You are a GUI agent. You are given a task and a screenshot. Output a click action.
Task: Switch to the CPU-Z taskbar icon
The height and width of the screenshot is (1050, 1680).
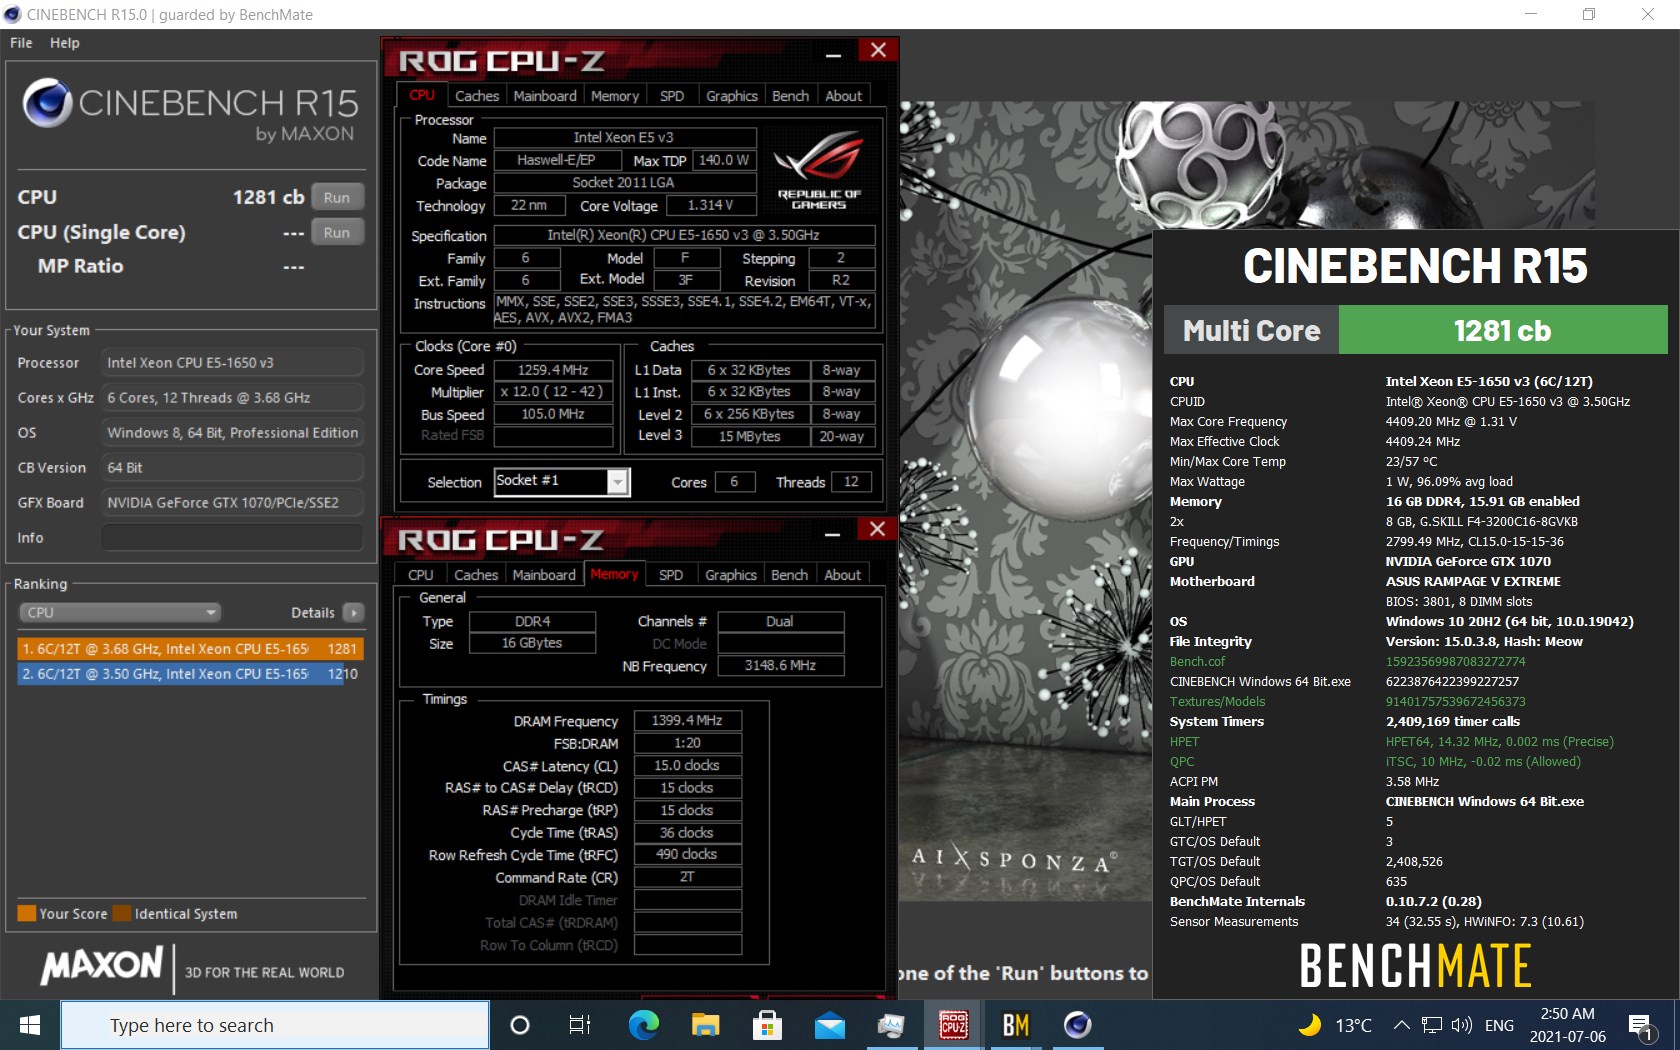point(953,1025)
